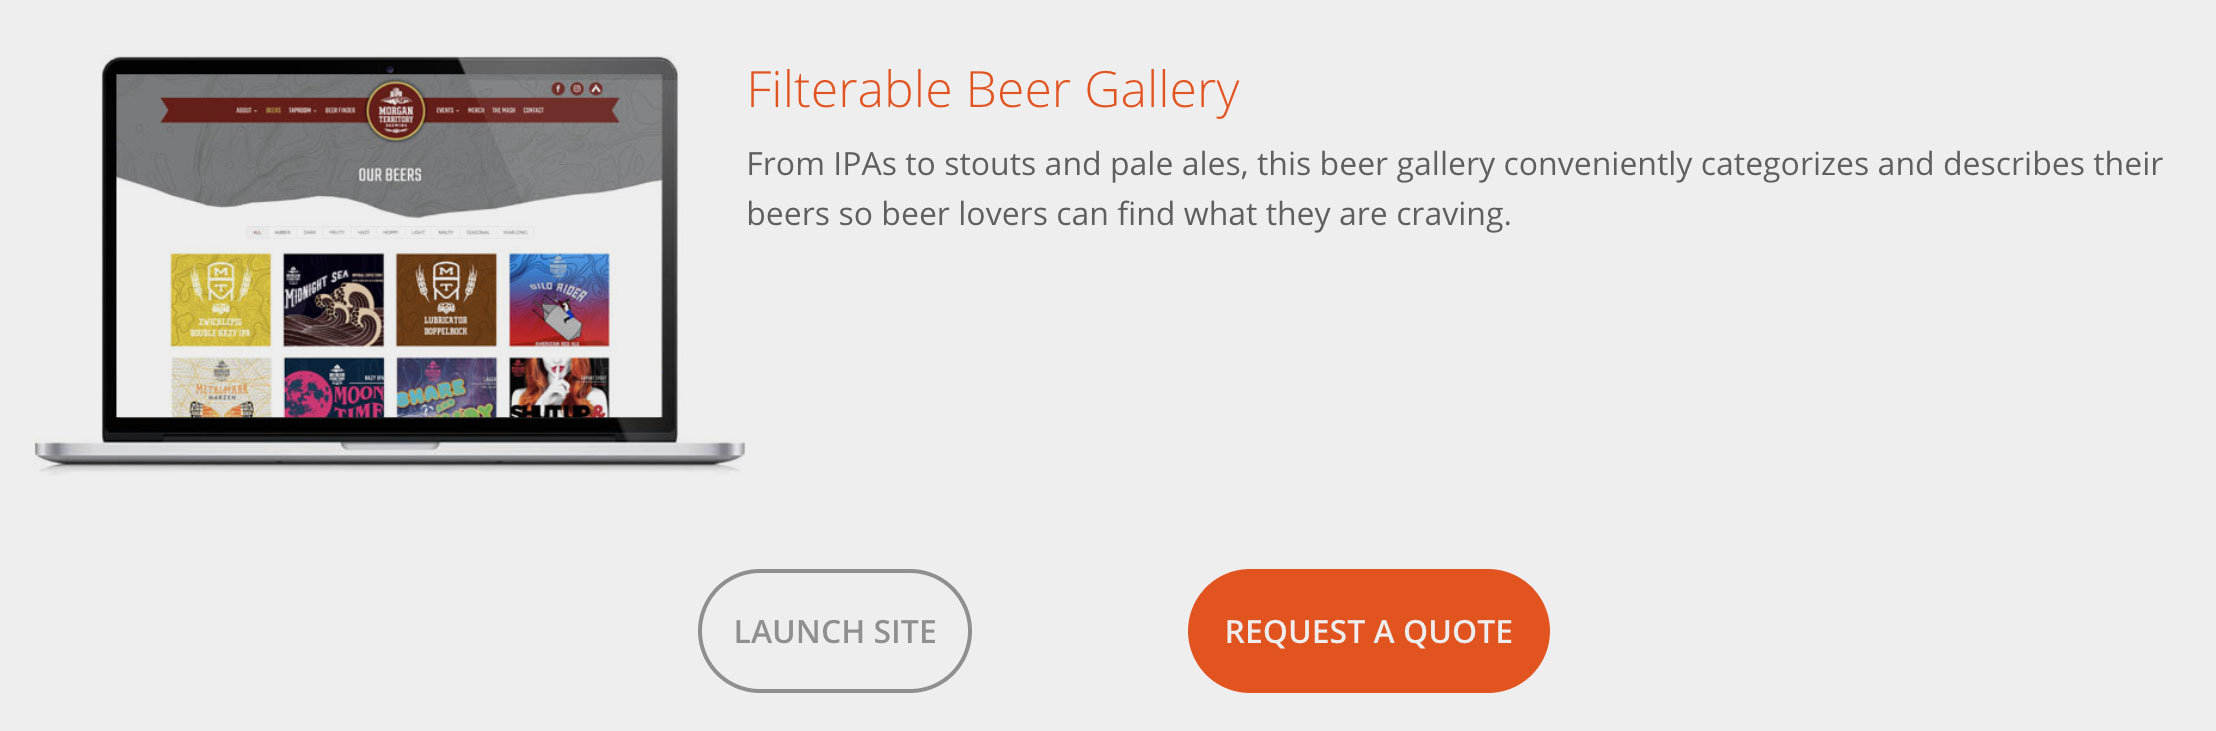Click the LAUNCH SITE button
Screen dimensions: 2216x731
(x=835, y=631)
